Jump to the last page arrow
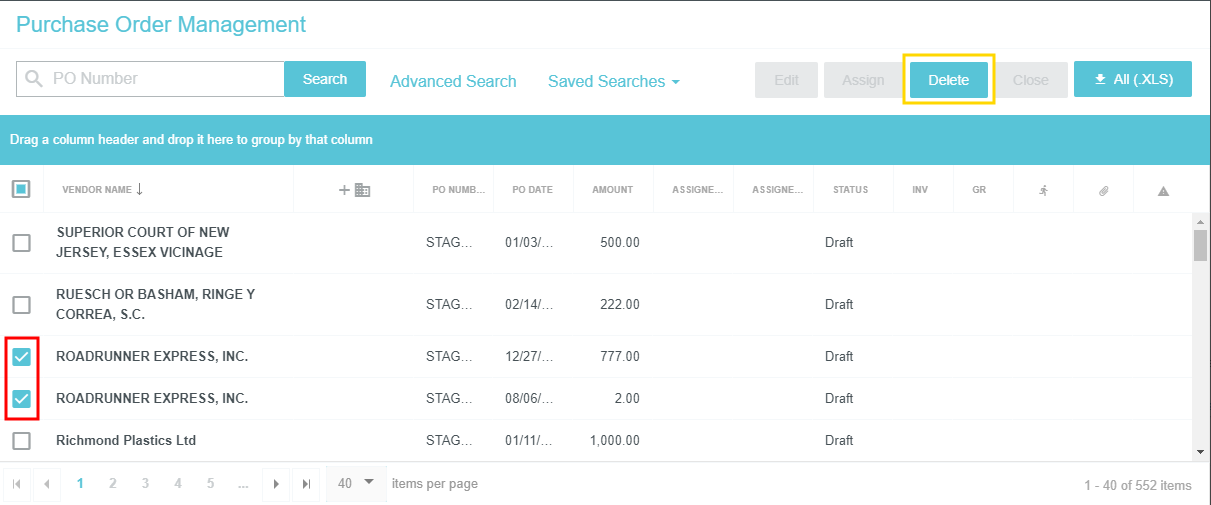This screenshot has width=1211, height=505. click(x=307, y=484)
